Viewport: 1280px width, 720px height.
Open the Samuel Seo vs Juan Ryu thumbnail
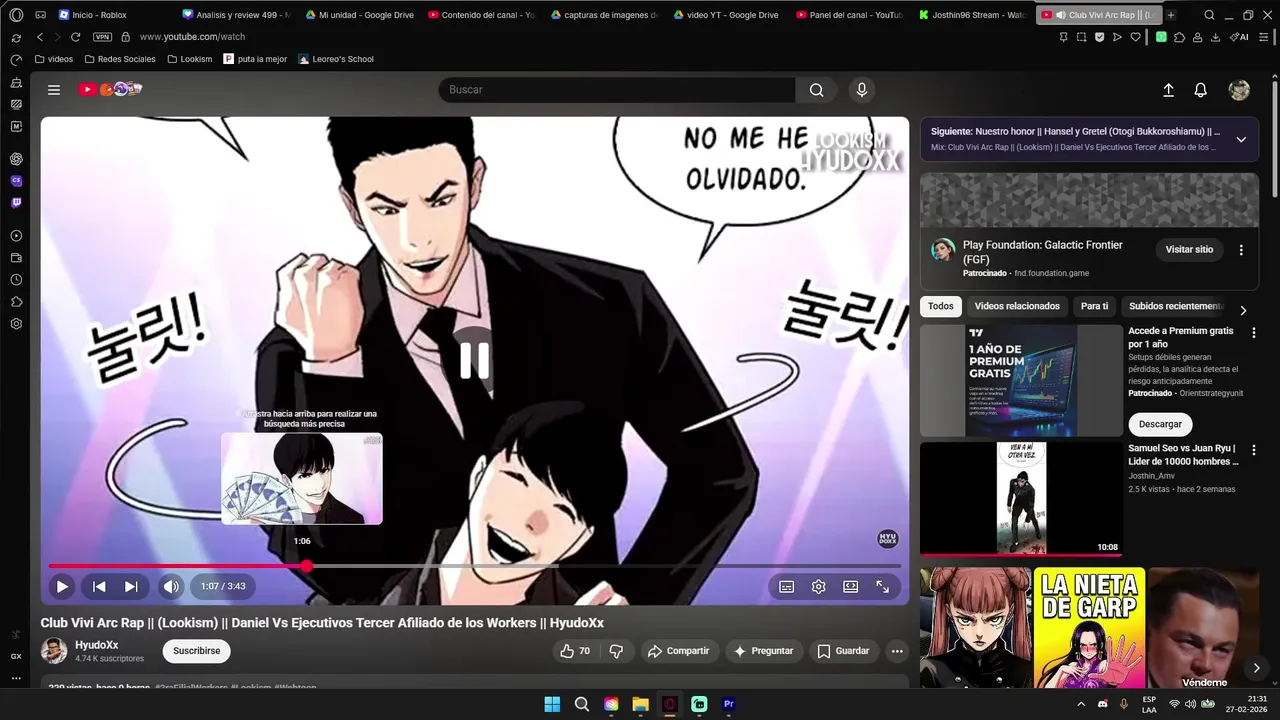[x=1021, y=498]
